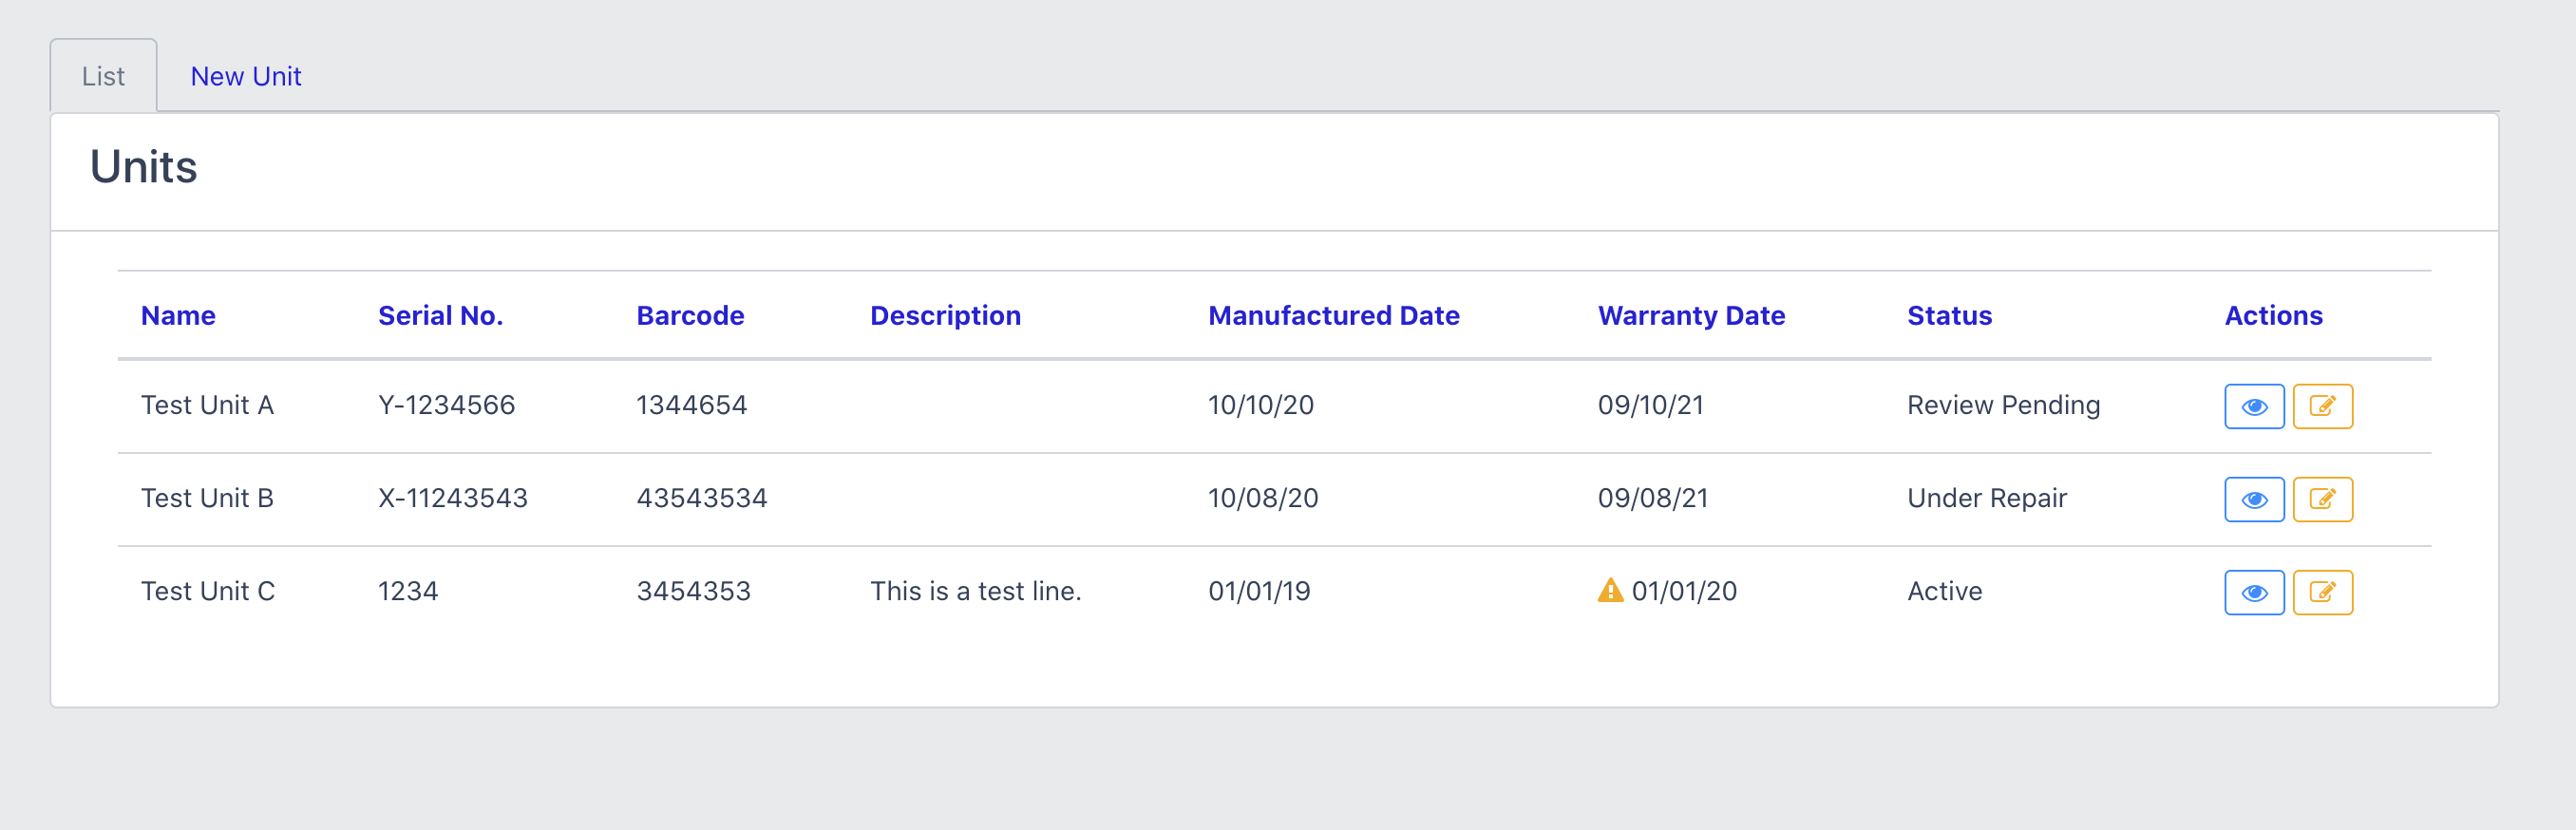
Task: Edit Test Unit B record
Action: 2321,499
